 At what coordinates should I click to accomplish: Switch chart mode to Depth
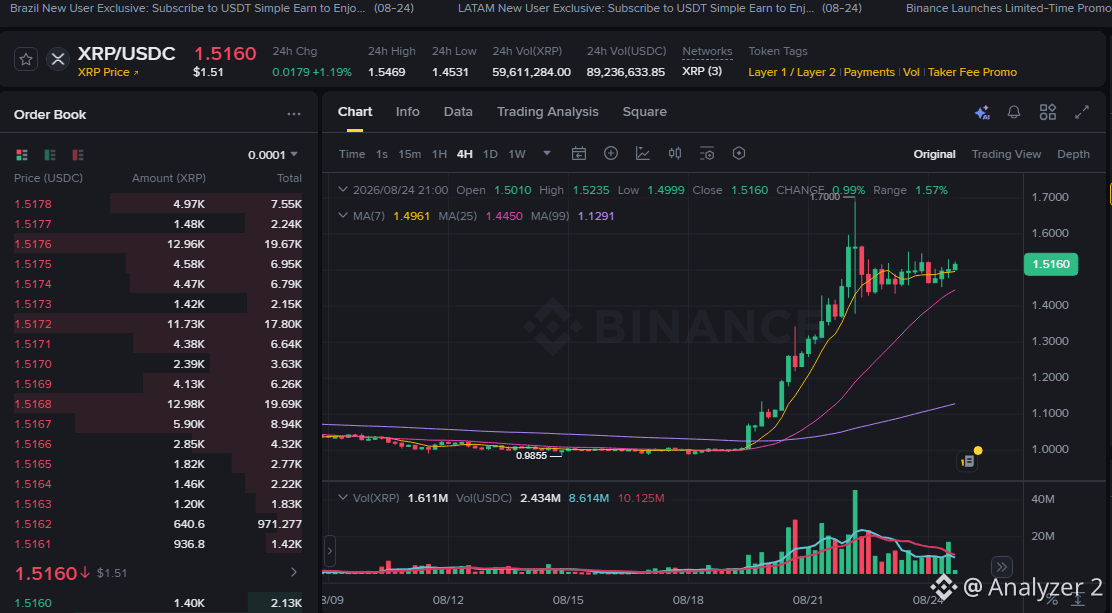(1073, 154)
